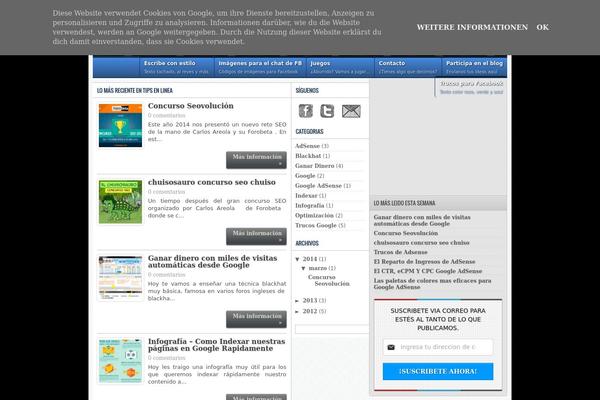Expand the 2012 archive year
The height and width of the screenshot is (400, 600).
pyautogui.click(x=297, y=312)
